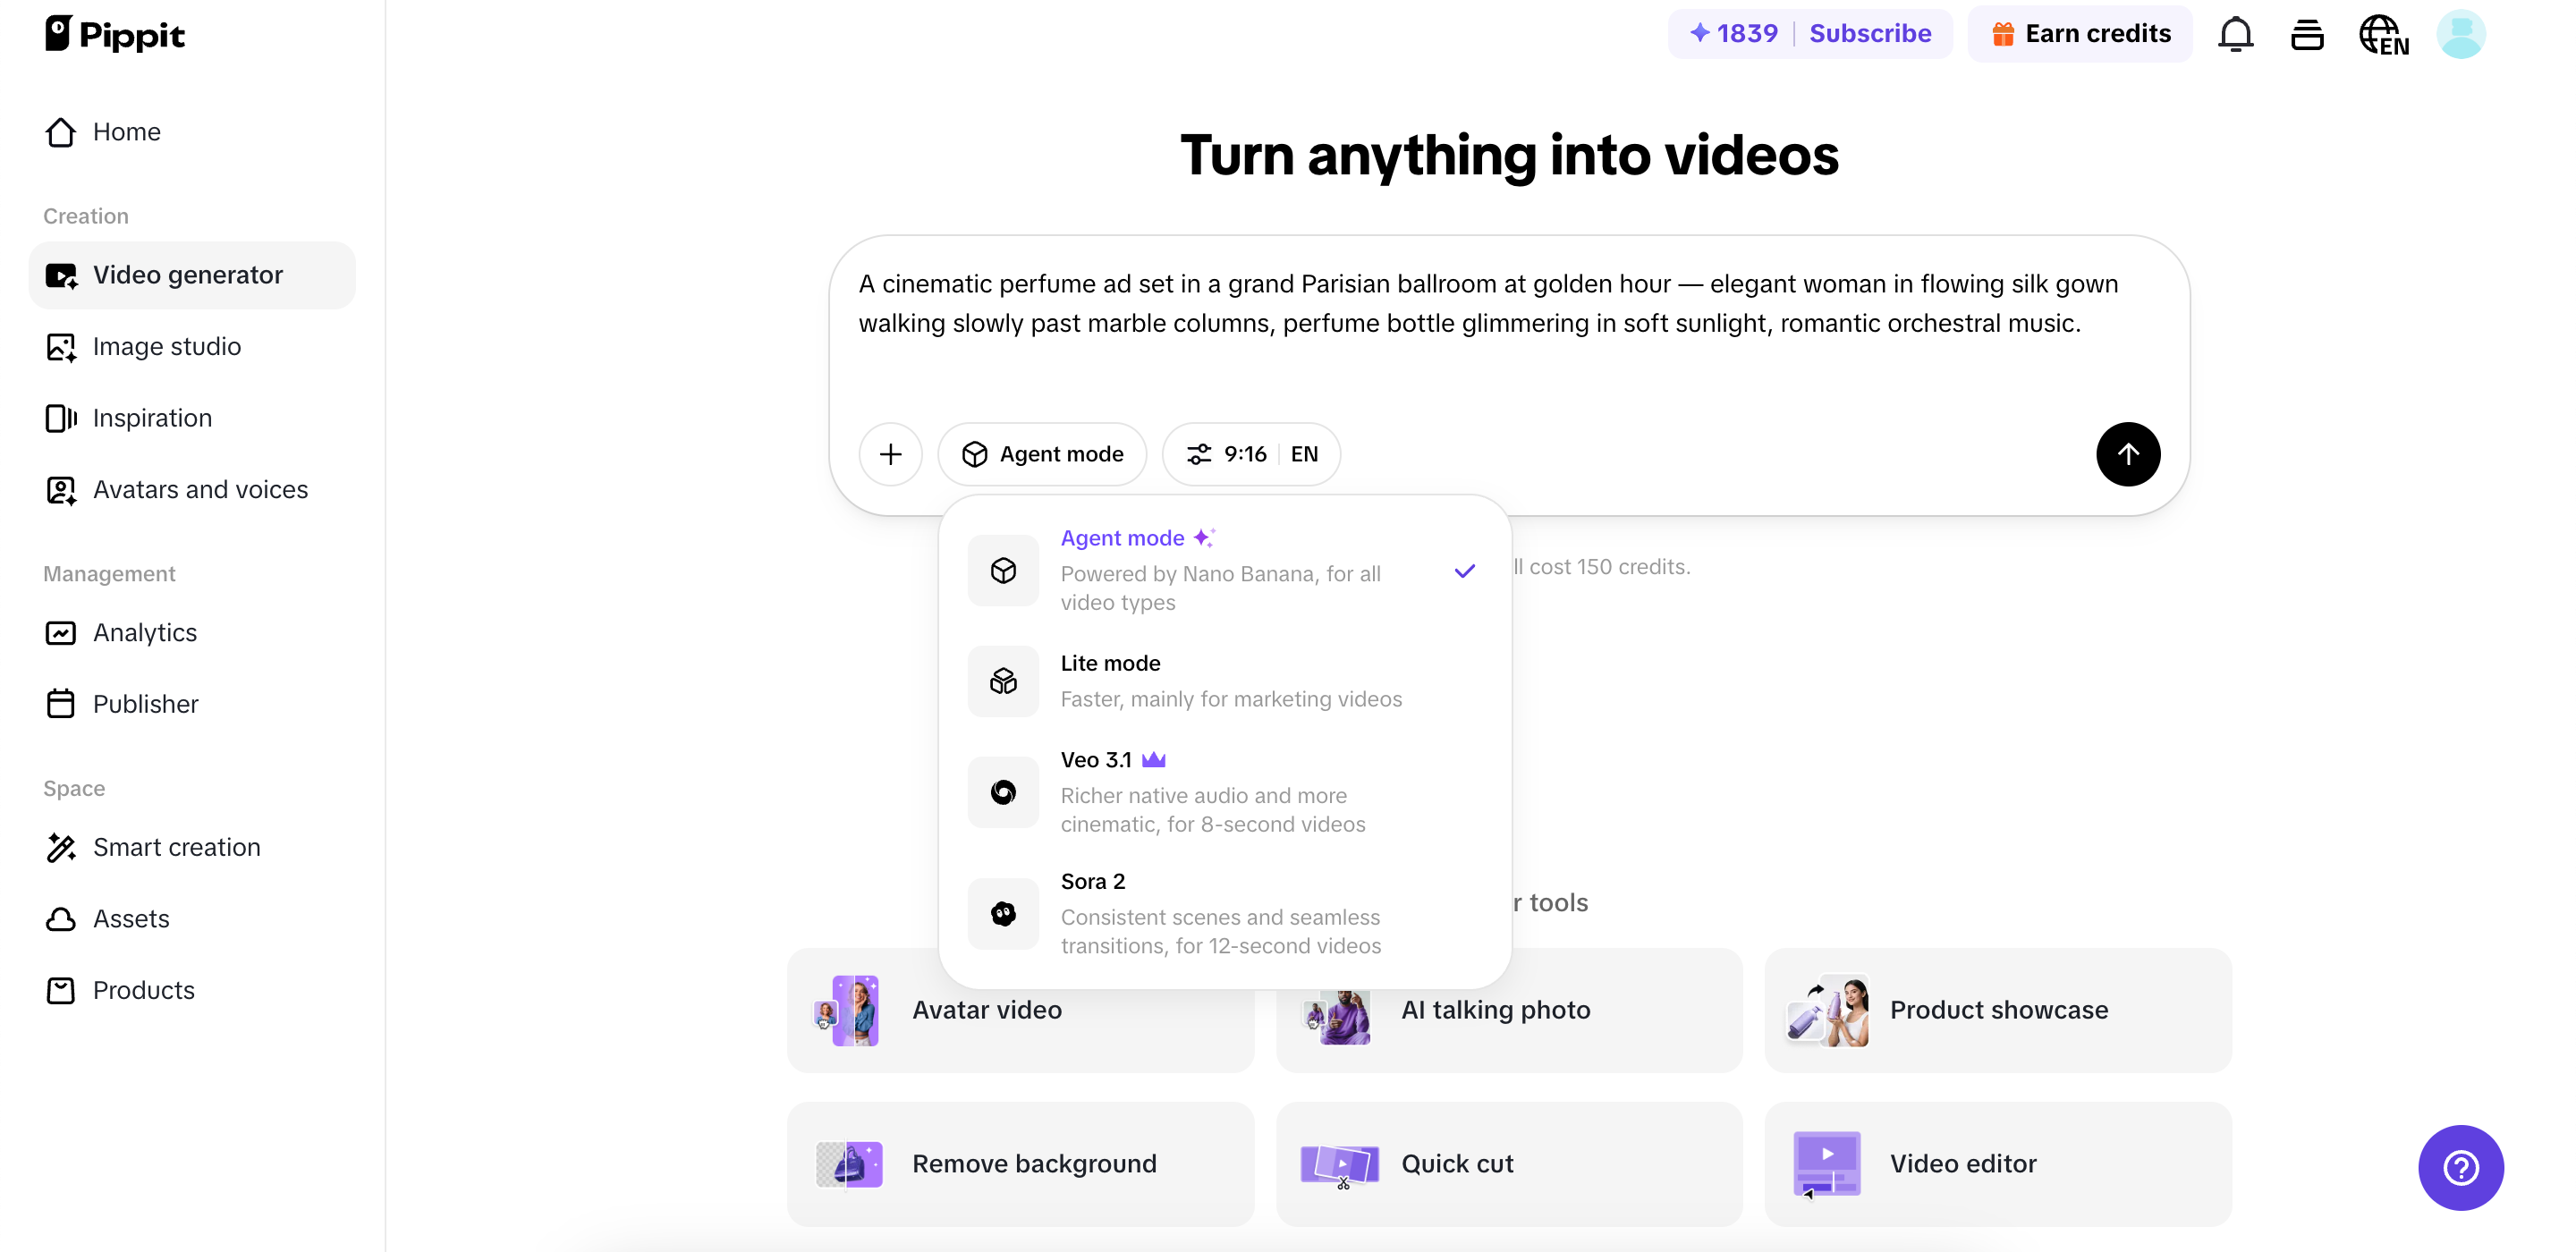
Task: Click Earn credits button
Action: [2080, 33]
